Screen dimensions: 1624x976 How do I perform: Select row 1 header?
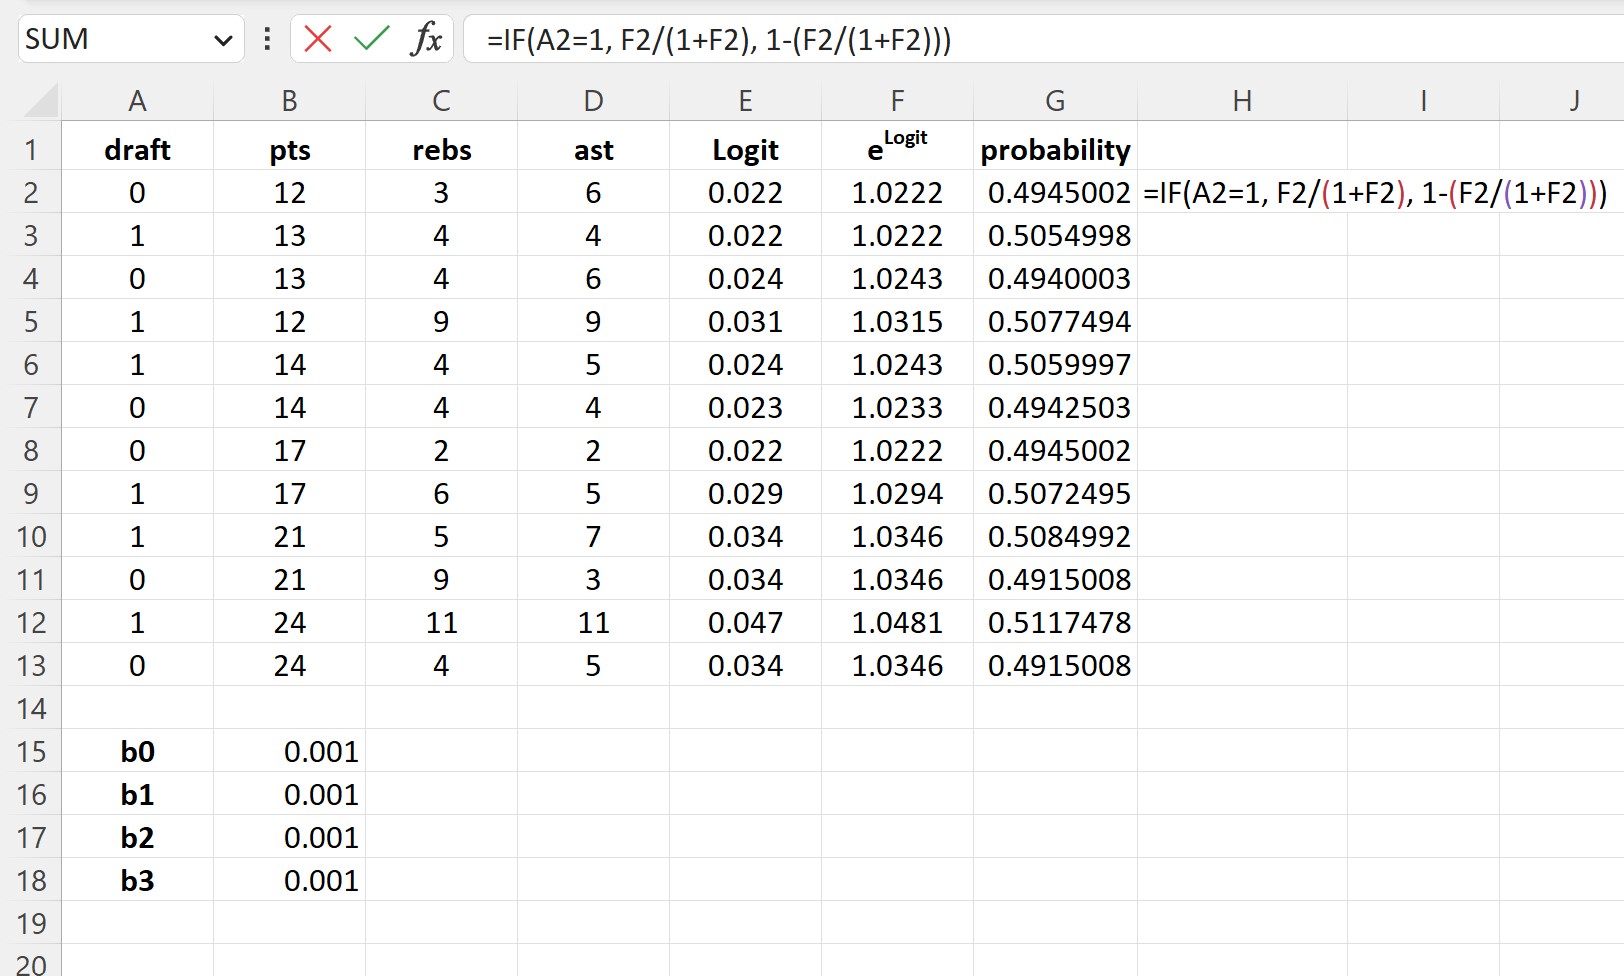click(31, 149)
